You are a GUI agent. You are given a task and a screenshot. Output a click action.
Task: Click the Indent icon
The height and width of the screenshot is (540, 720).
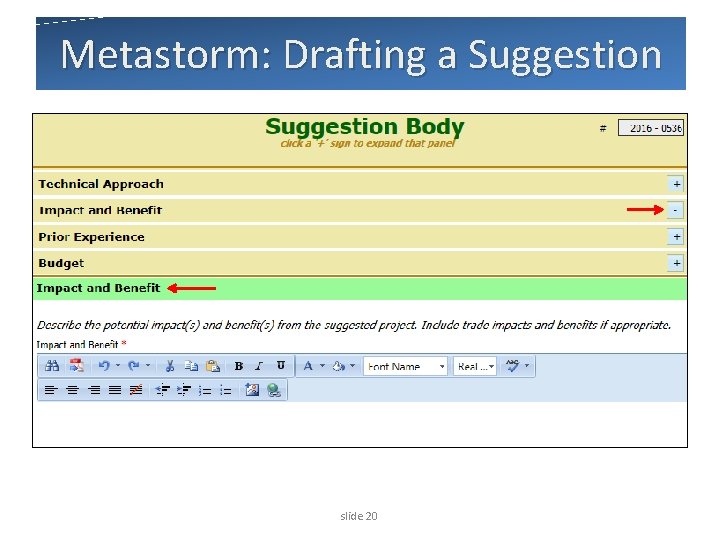pyautogui.click(x=184, y=390)
